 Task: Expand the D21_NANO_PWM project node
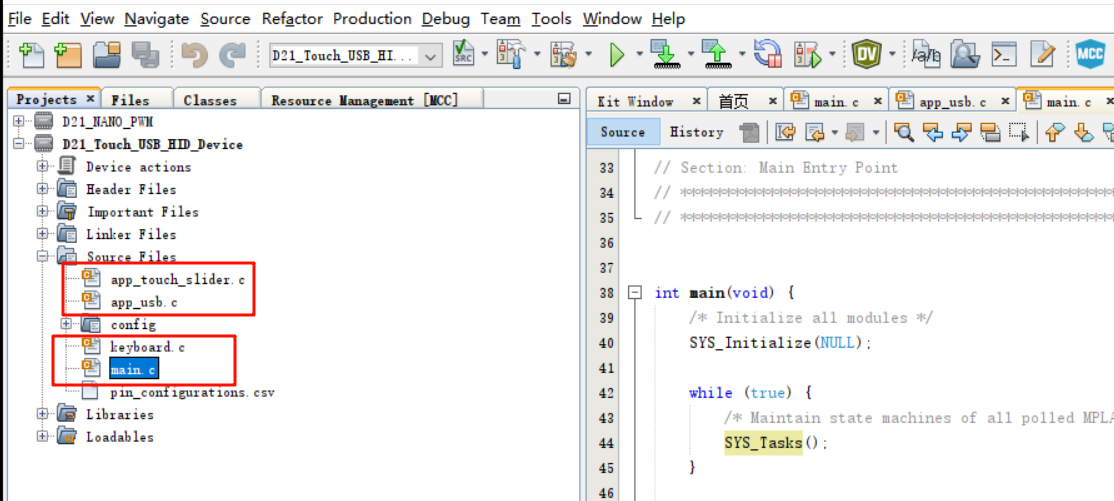[x=18, y=122]
